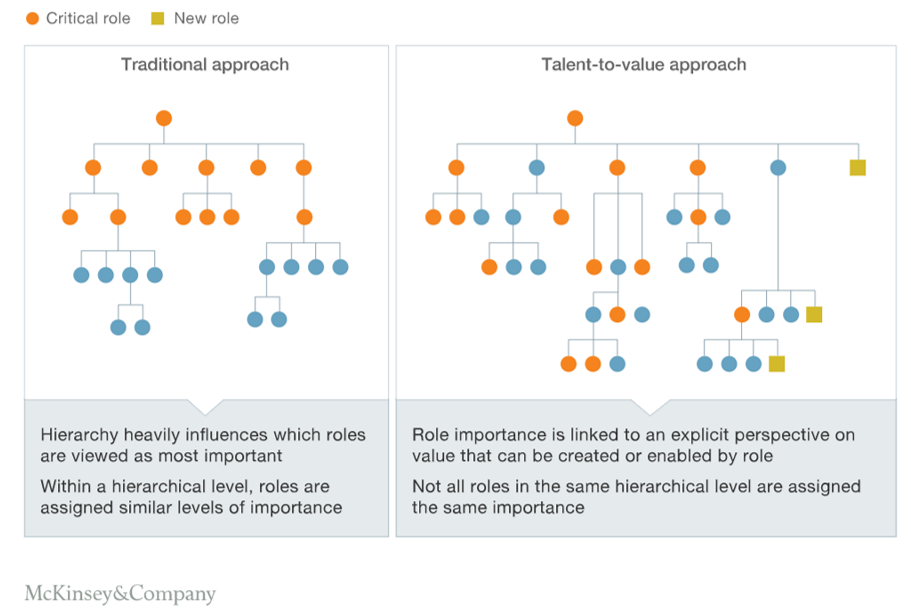This screenshot has width=911, height=615.
Task: Open the McKinsey&Company logo link
Action: 120,594
